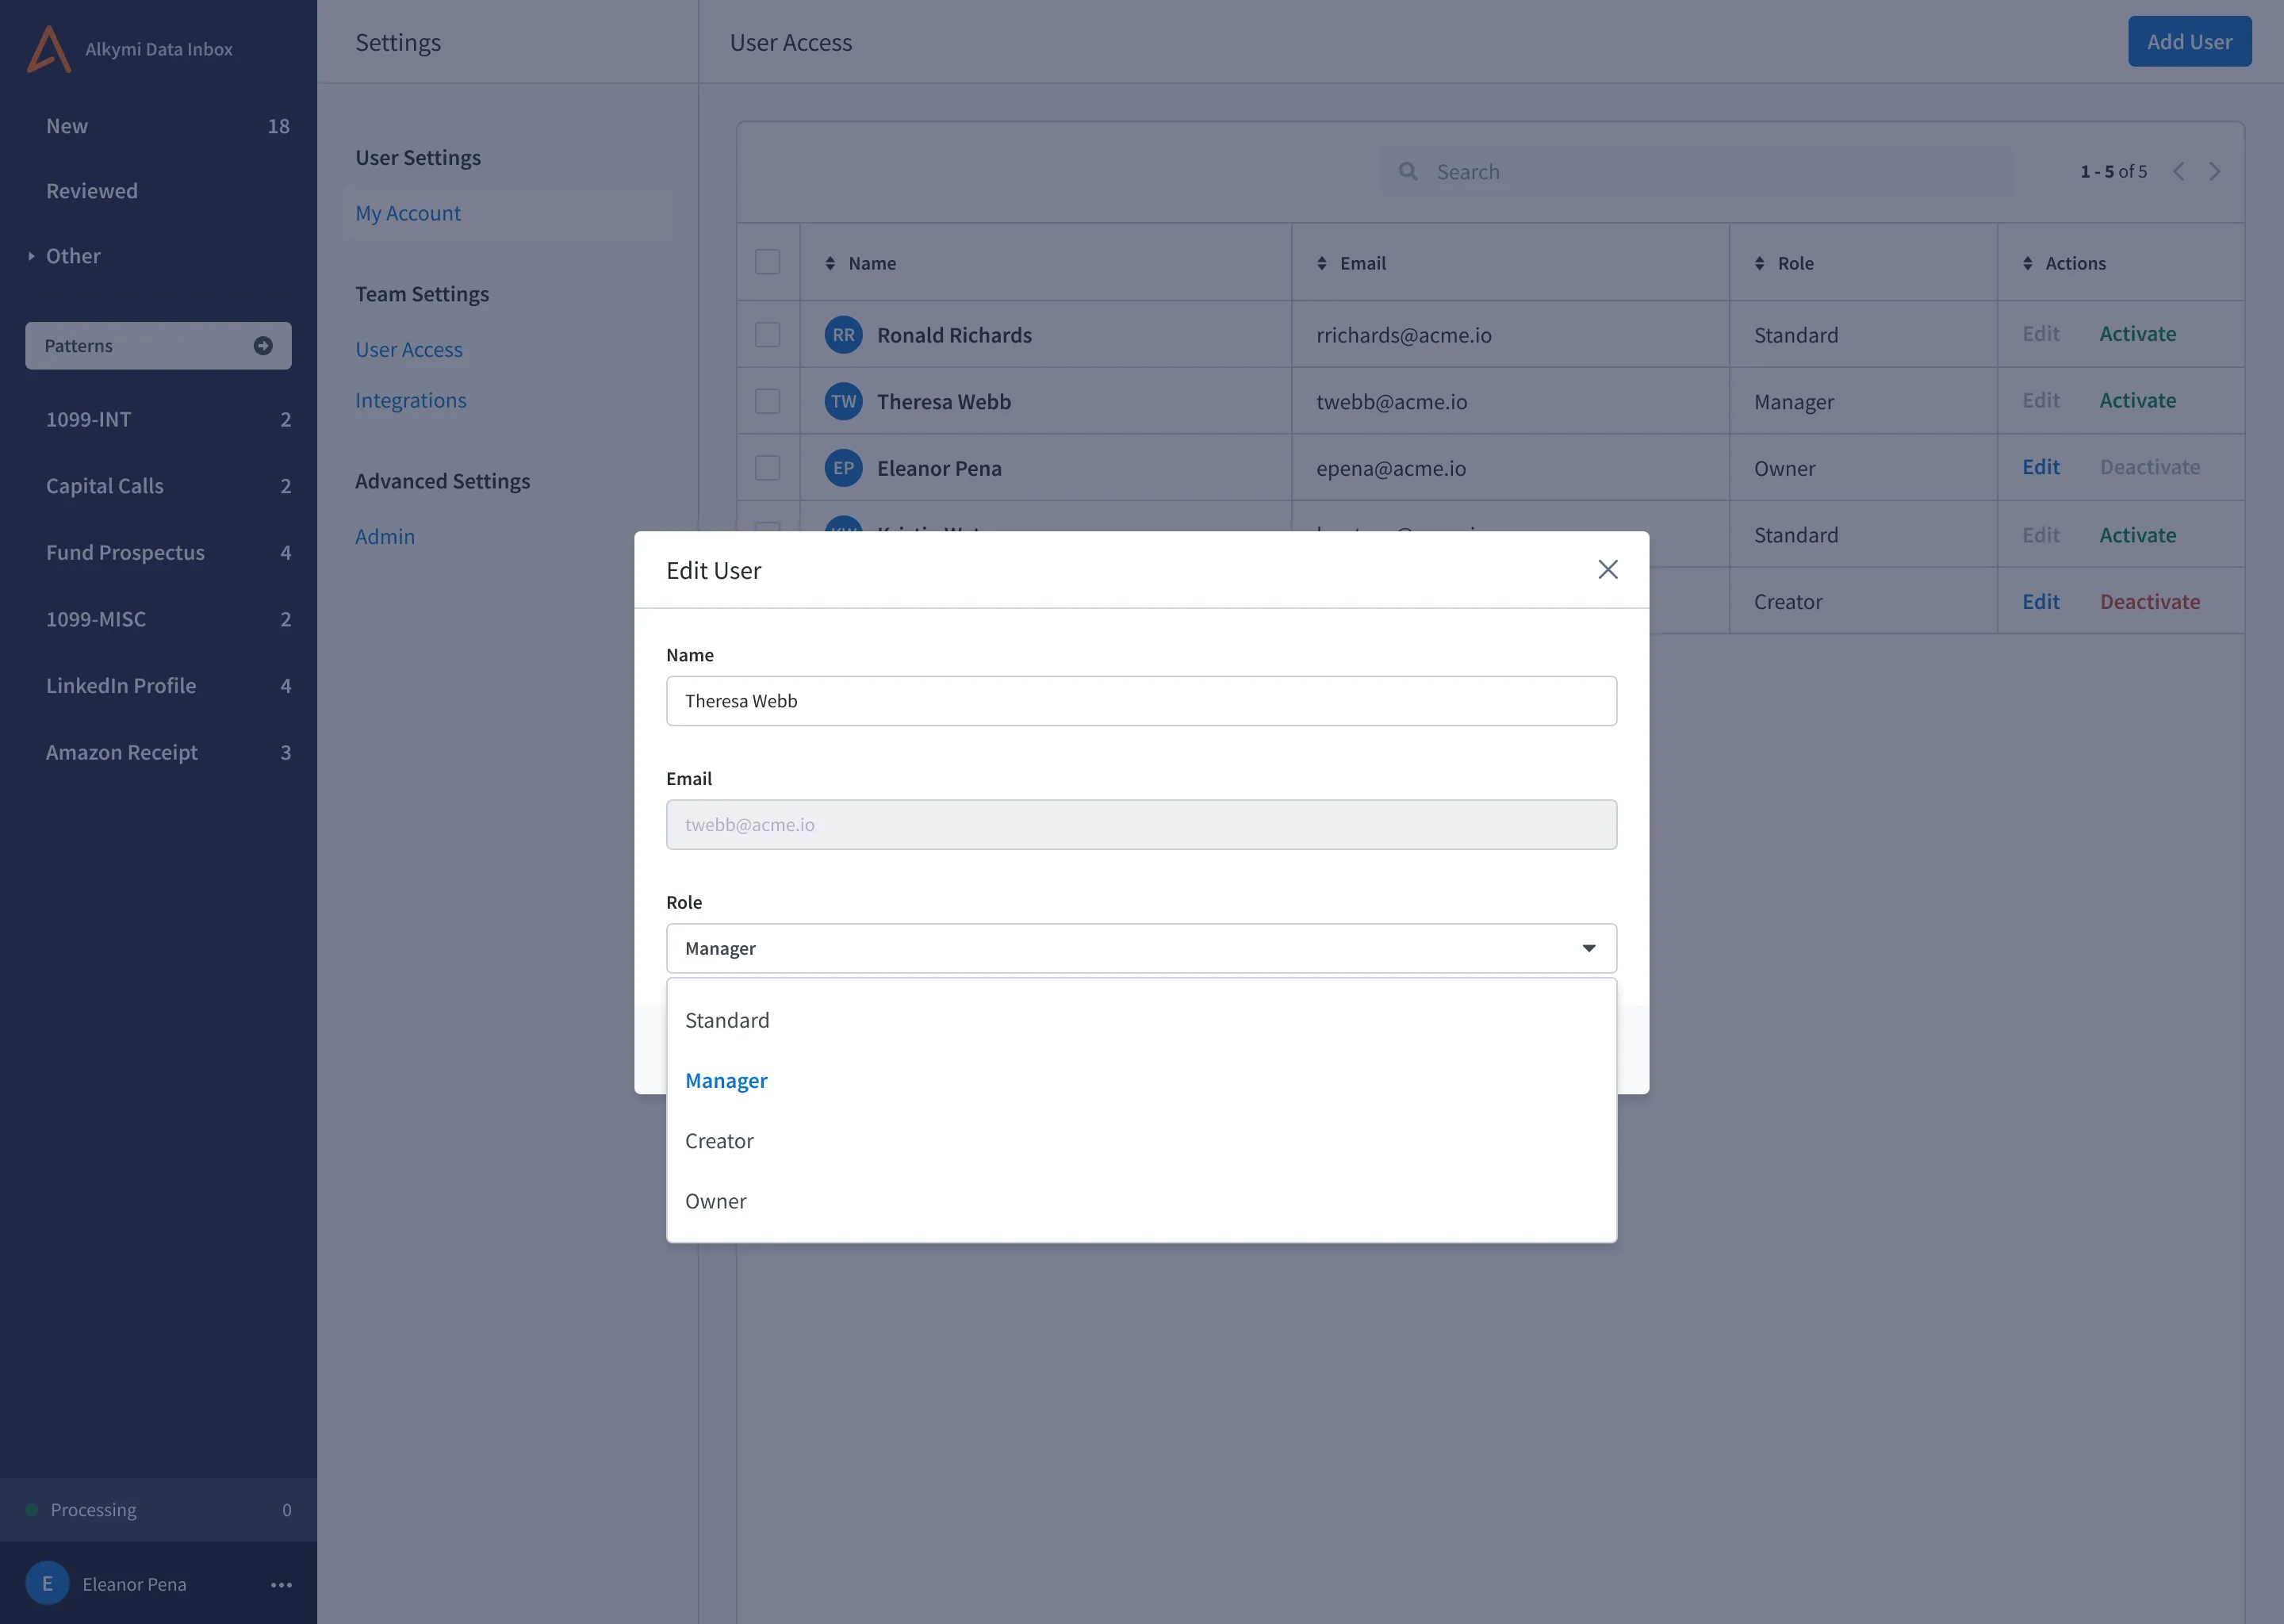
Task: Choose Owner from the role list
Action: [x=1141, y=1201]
